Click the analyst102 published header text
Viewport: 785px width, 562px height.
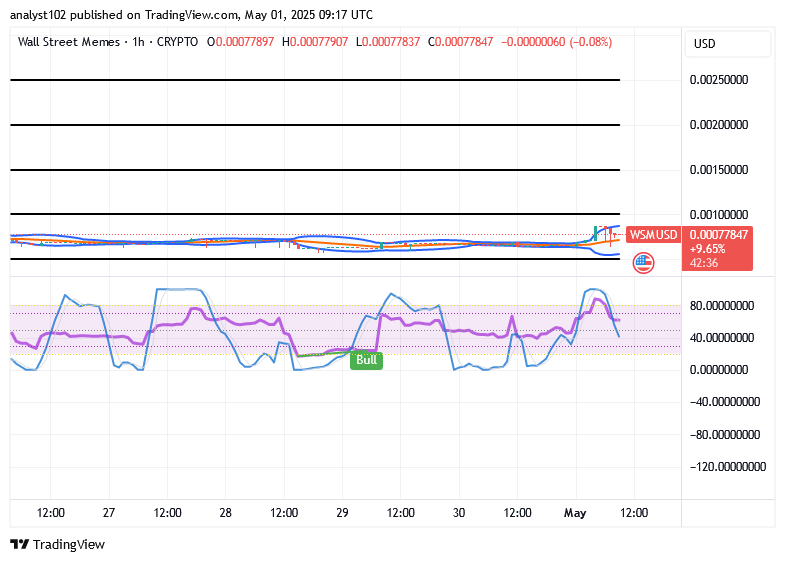click(x=191, y=15)
